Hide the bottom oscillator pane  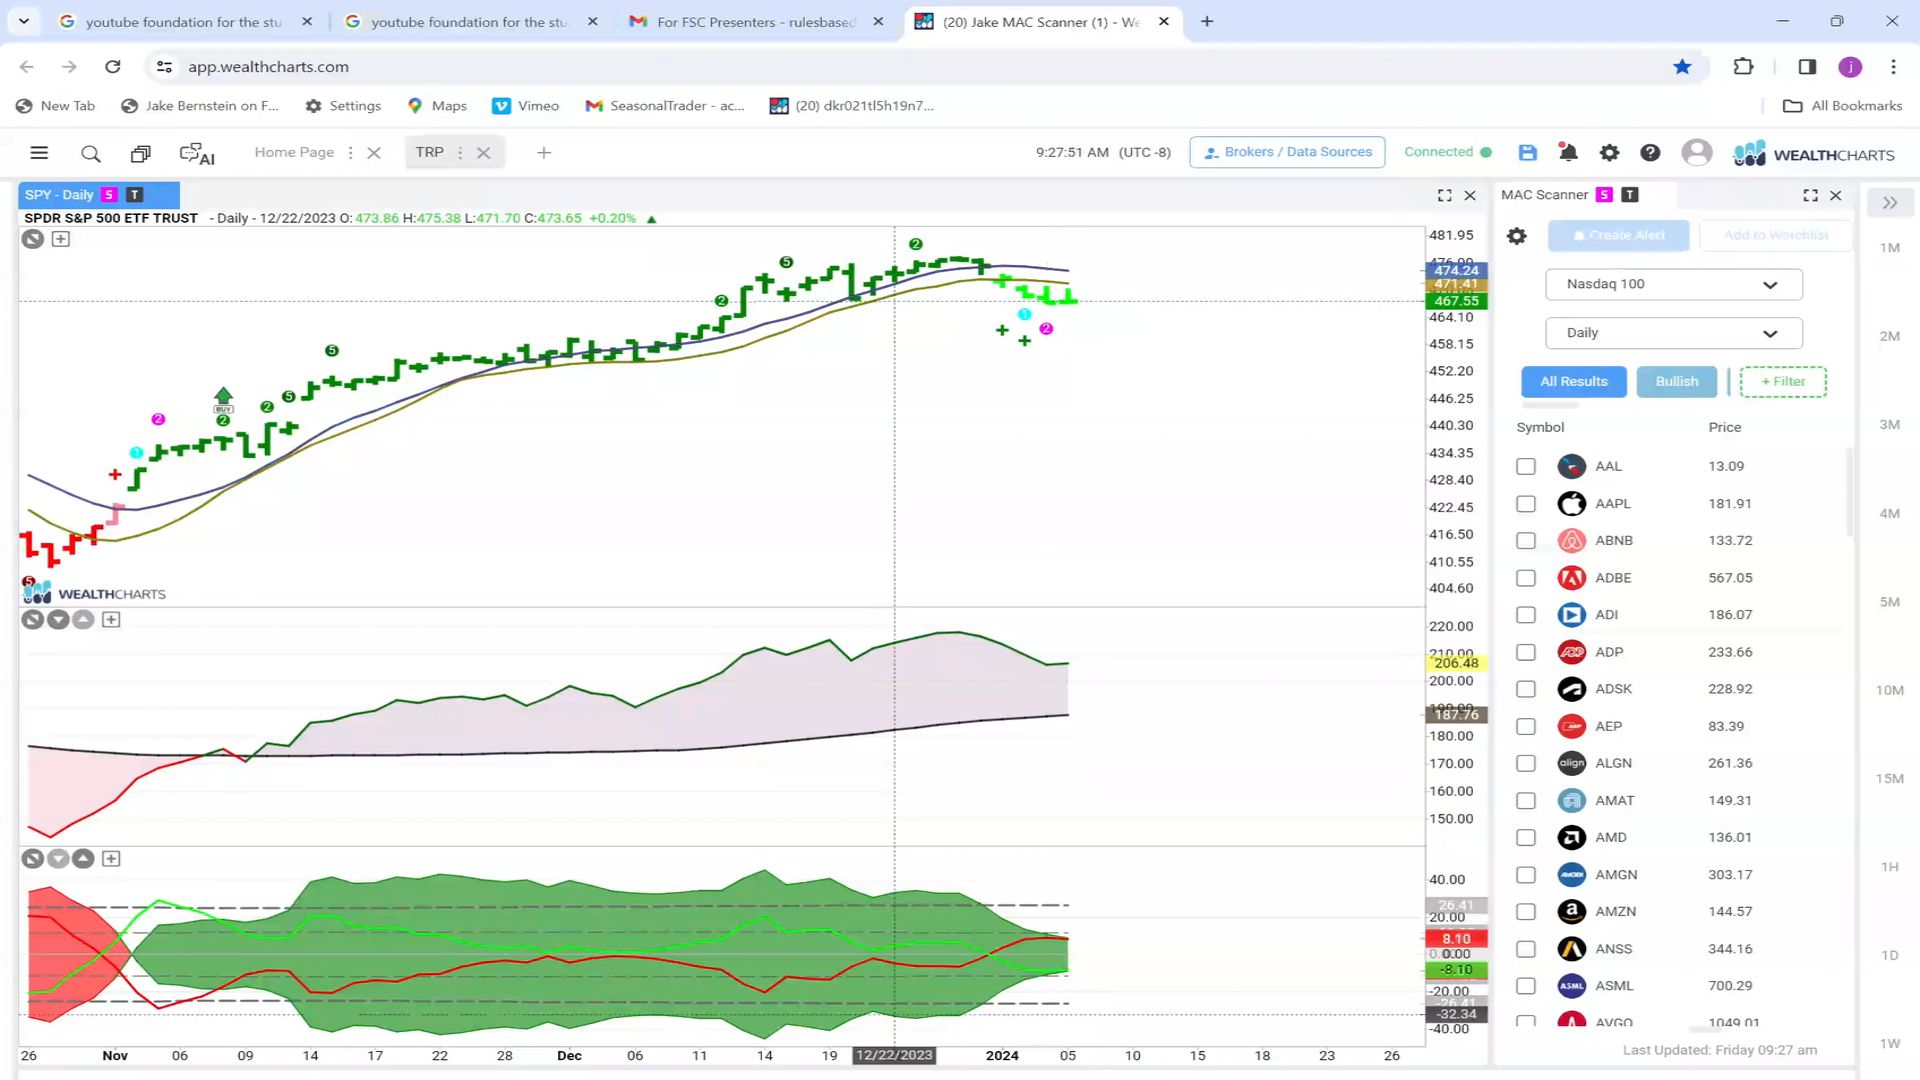[x=33, y=859]
